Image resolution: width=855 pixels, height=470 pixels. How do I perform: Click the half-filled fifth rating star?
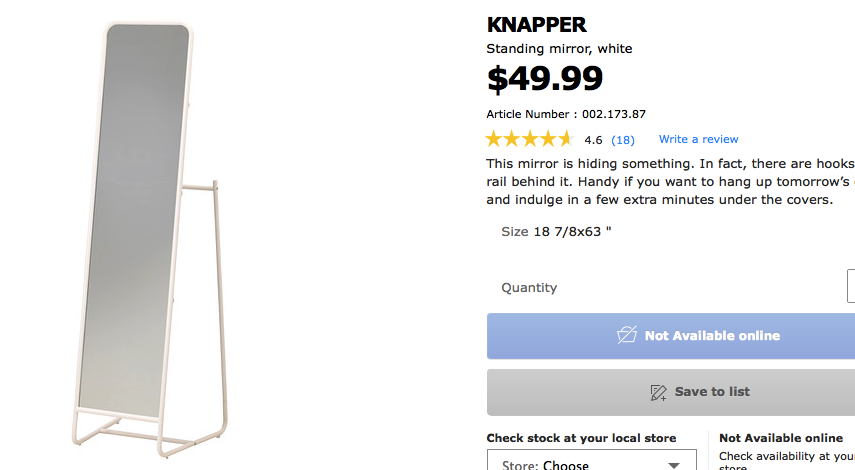coord(564,139)
